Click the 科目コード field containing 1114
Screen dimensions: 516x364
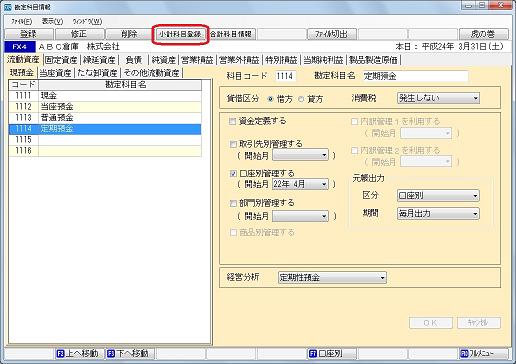pyautogui.click(x=285, y=76)
